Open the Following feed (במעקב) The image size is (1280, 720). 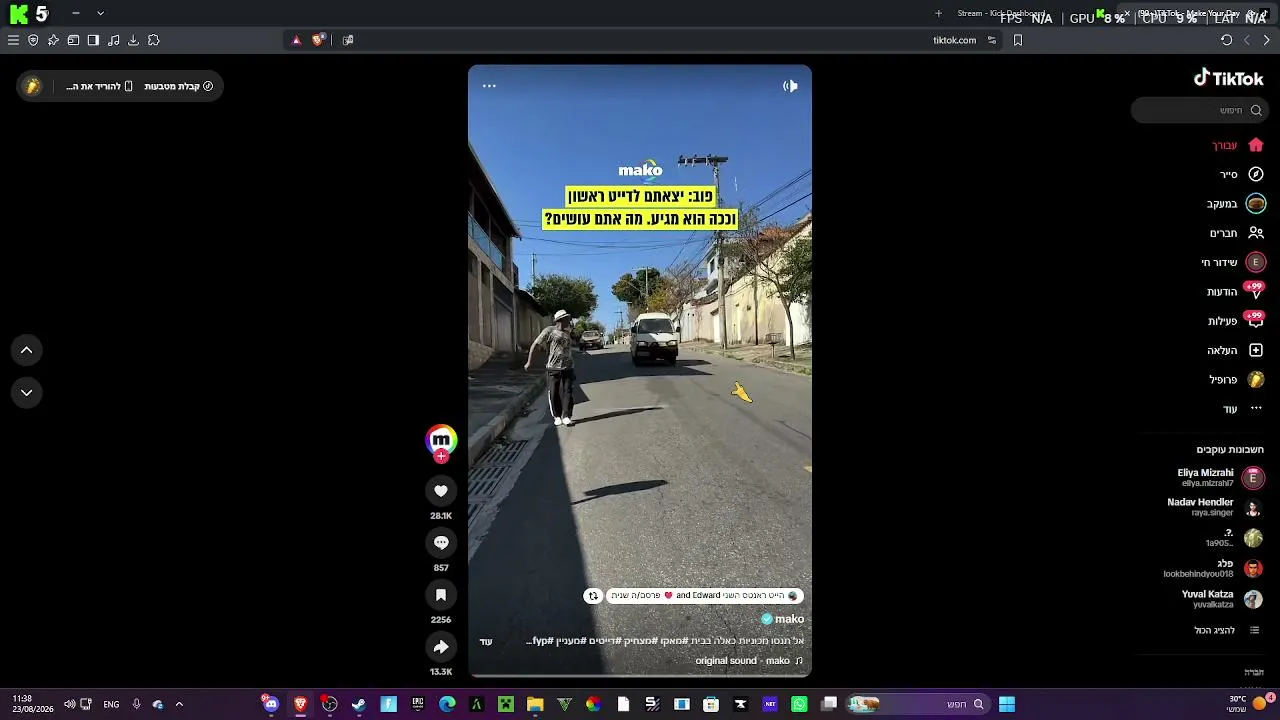[x=1236, y=204]
